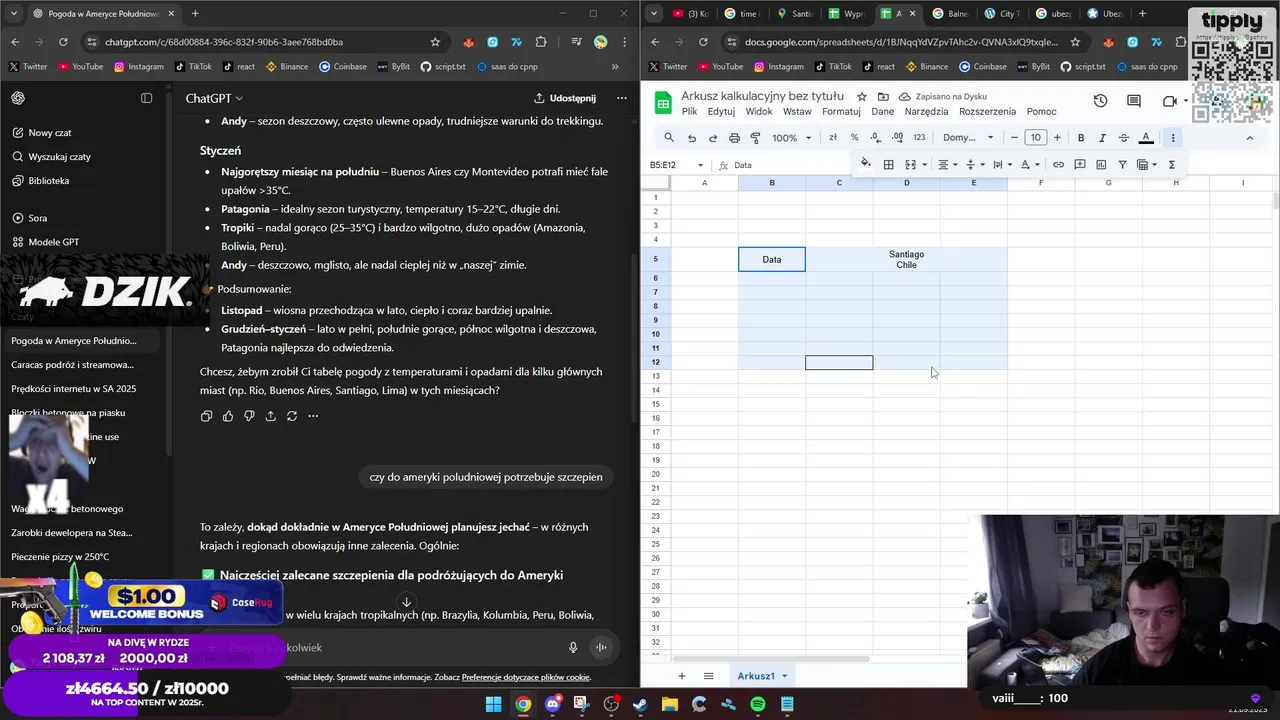Screen dimensions: 1280x720
Task: Open the comments panel icon in Sheets
Action: pyautogui.click(x=1134, y=101)
